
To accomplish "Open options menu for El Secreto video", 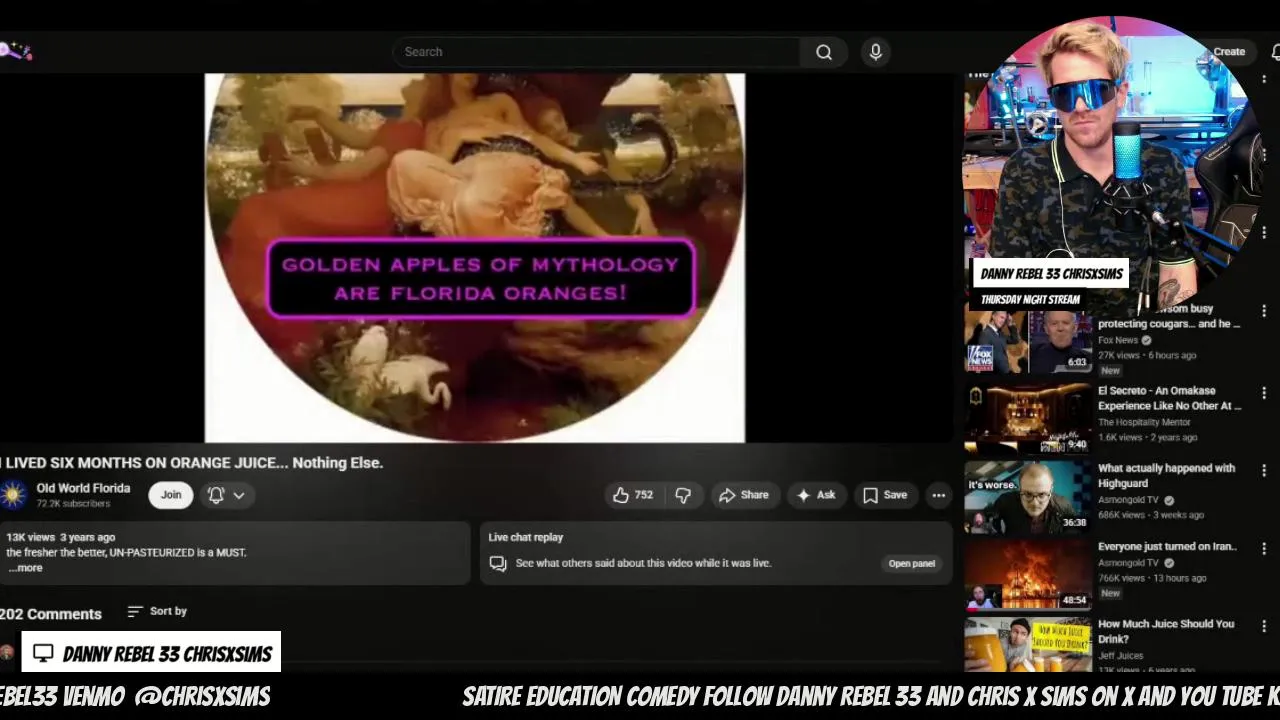I will [1264, 393].
